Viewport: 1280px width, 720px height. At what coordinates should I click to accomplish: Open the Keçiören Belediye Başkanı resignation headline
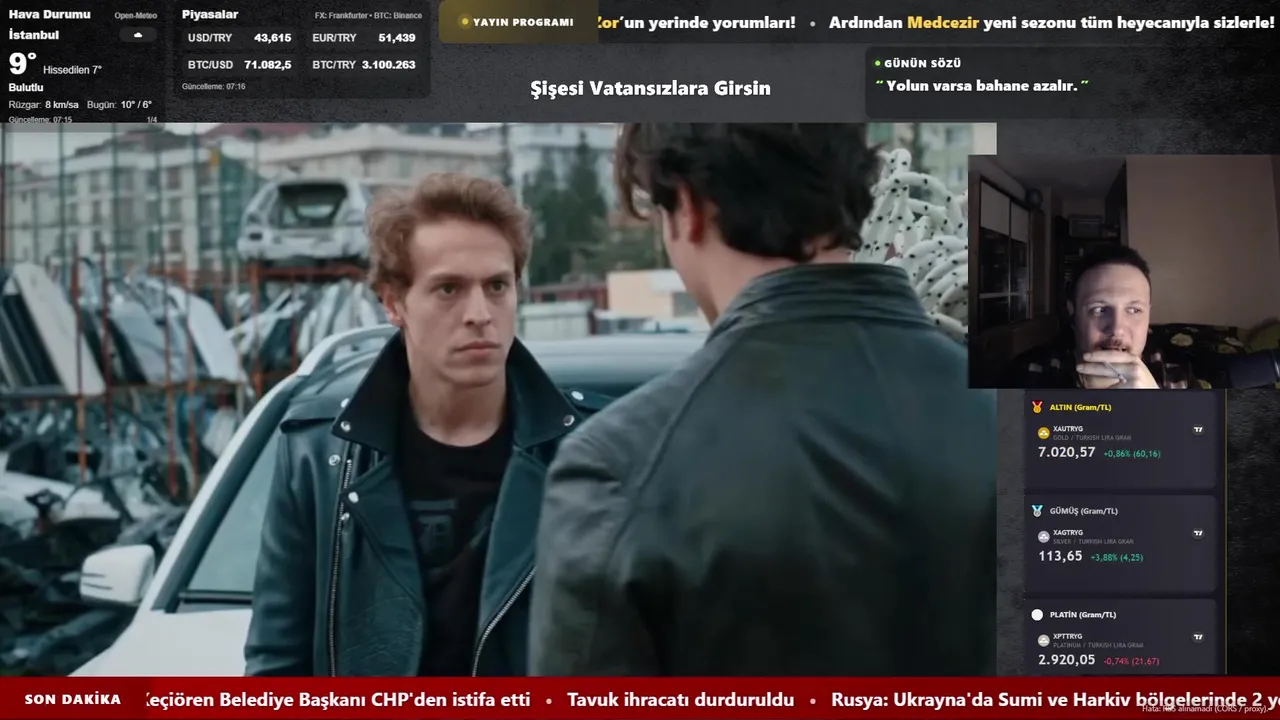coord(337,700)
